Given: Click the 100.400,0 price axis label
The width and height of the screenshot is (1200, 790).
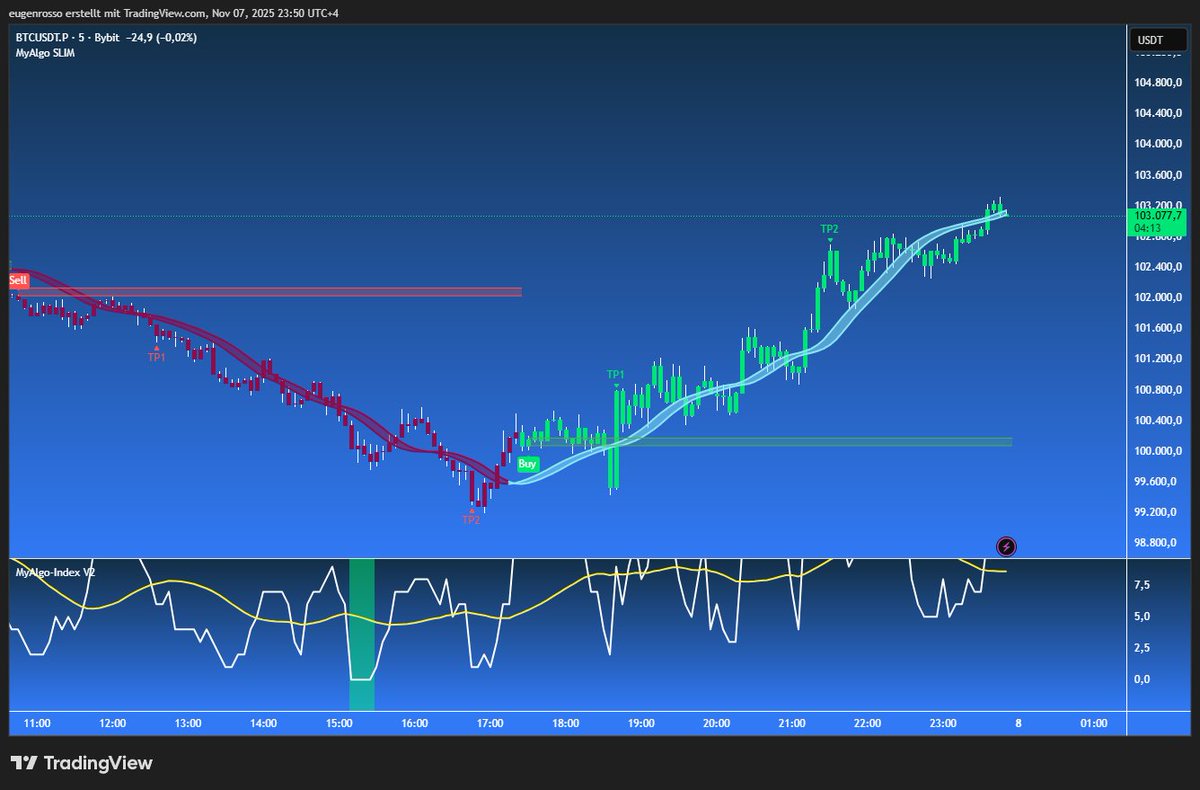Looking at the screenshot, I should [x=1157, y=421].
